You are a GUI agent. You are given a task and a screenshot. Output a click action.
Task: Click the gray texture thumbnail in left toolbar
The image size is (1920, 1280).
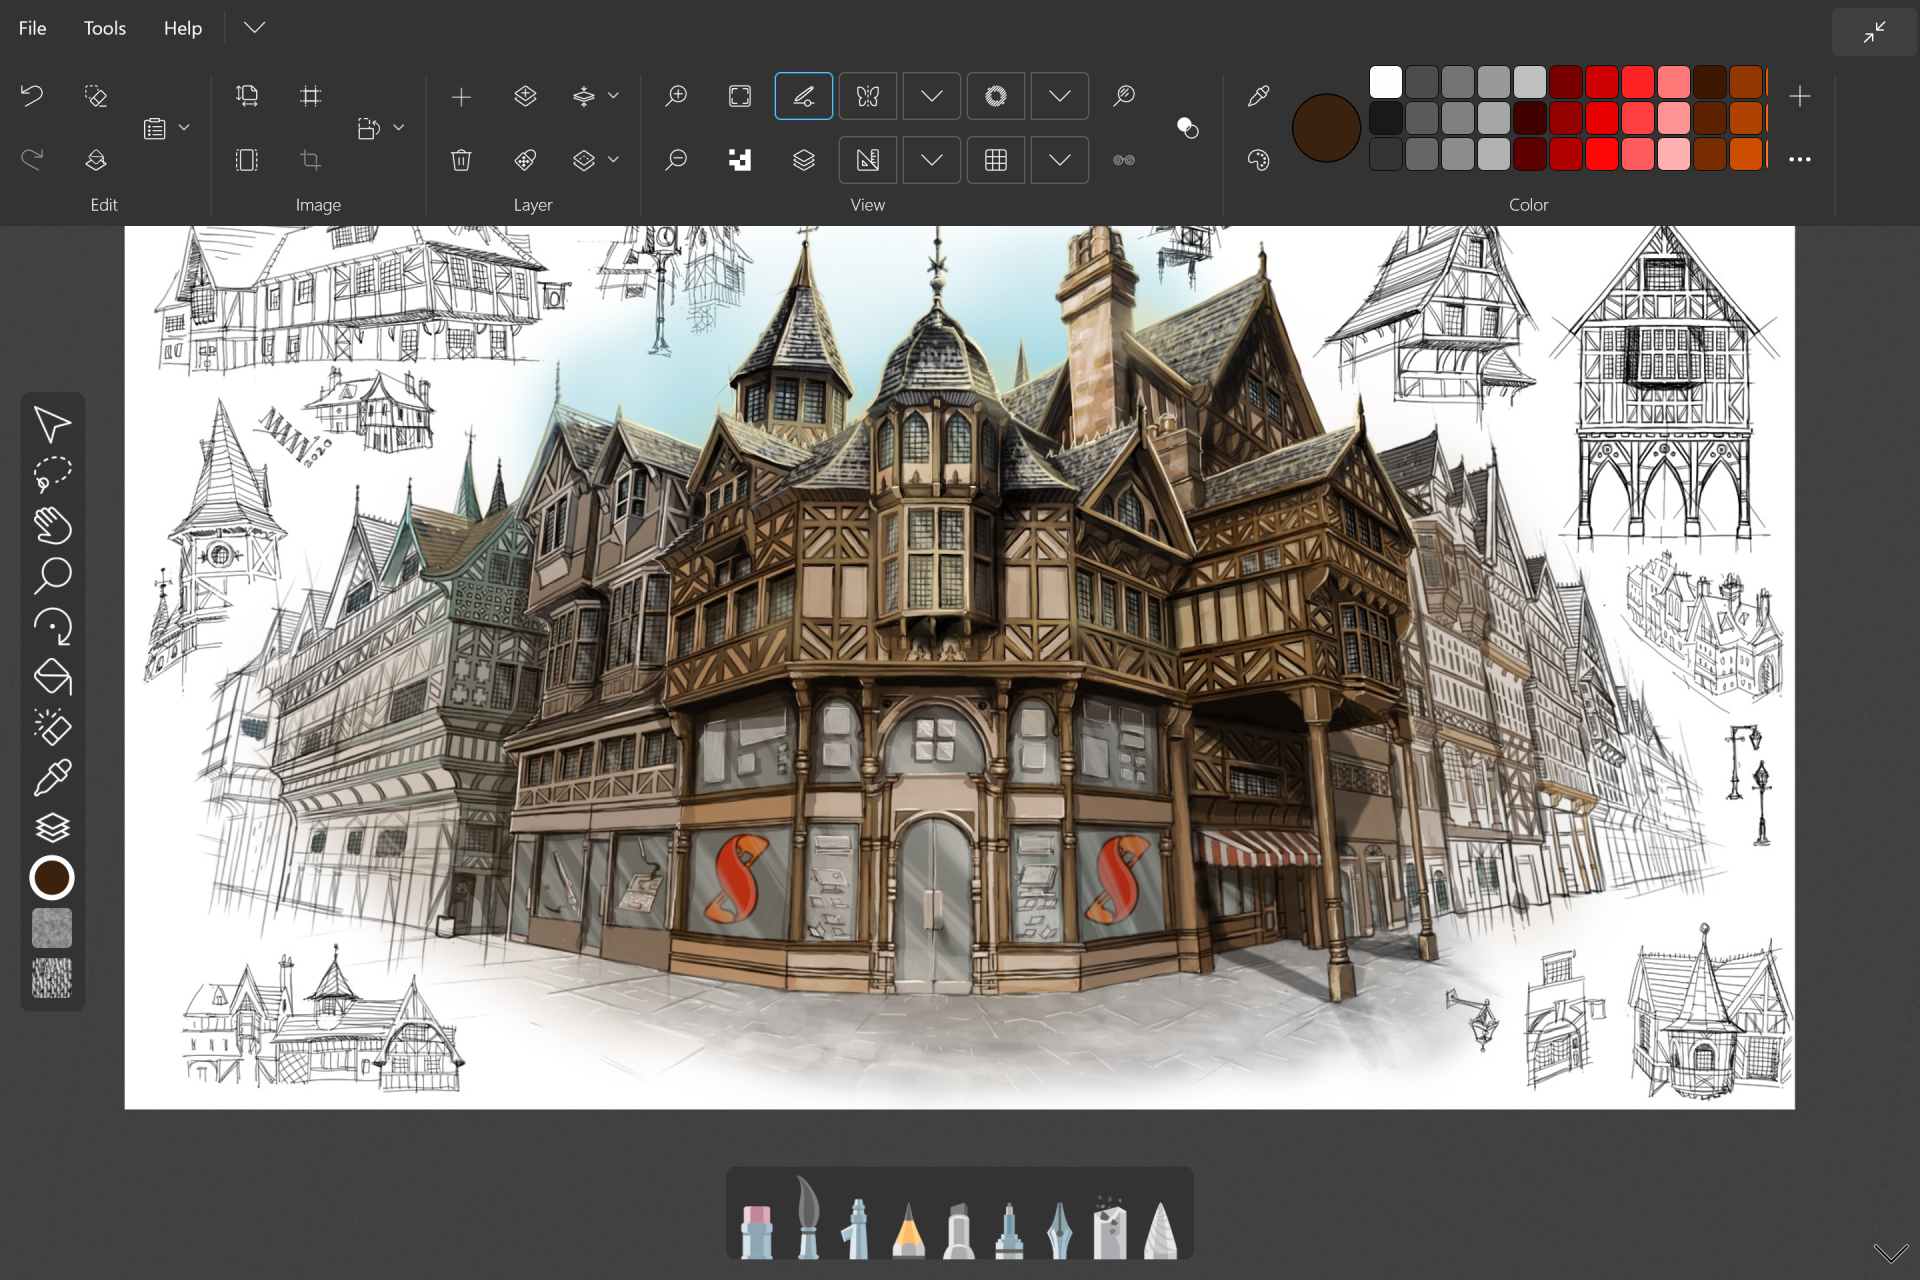pos(52,928)
